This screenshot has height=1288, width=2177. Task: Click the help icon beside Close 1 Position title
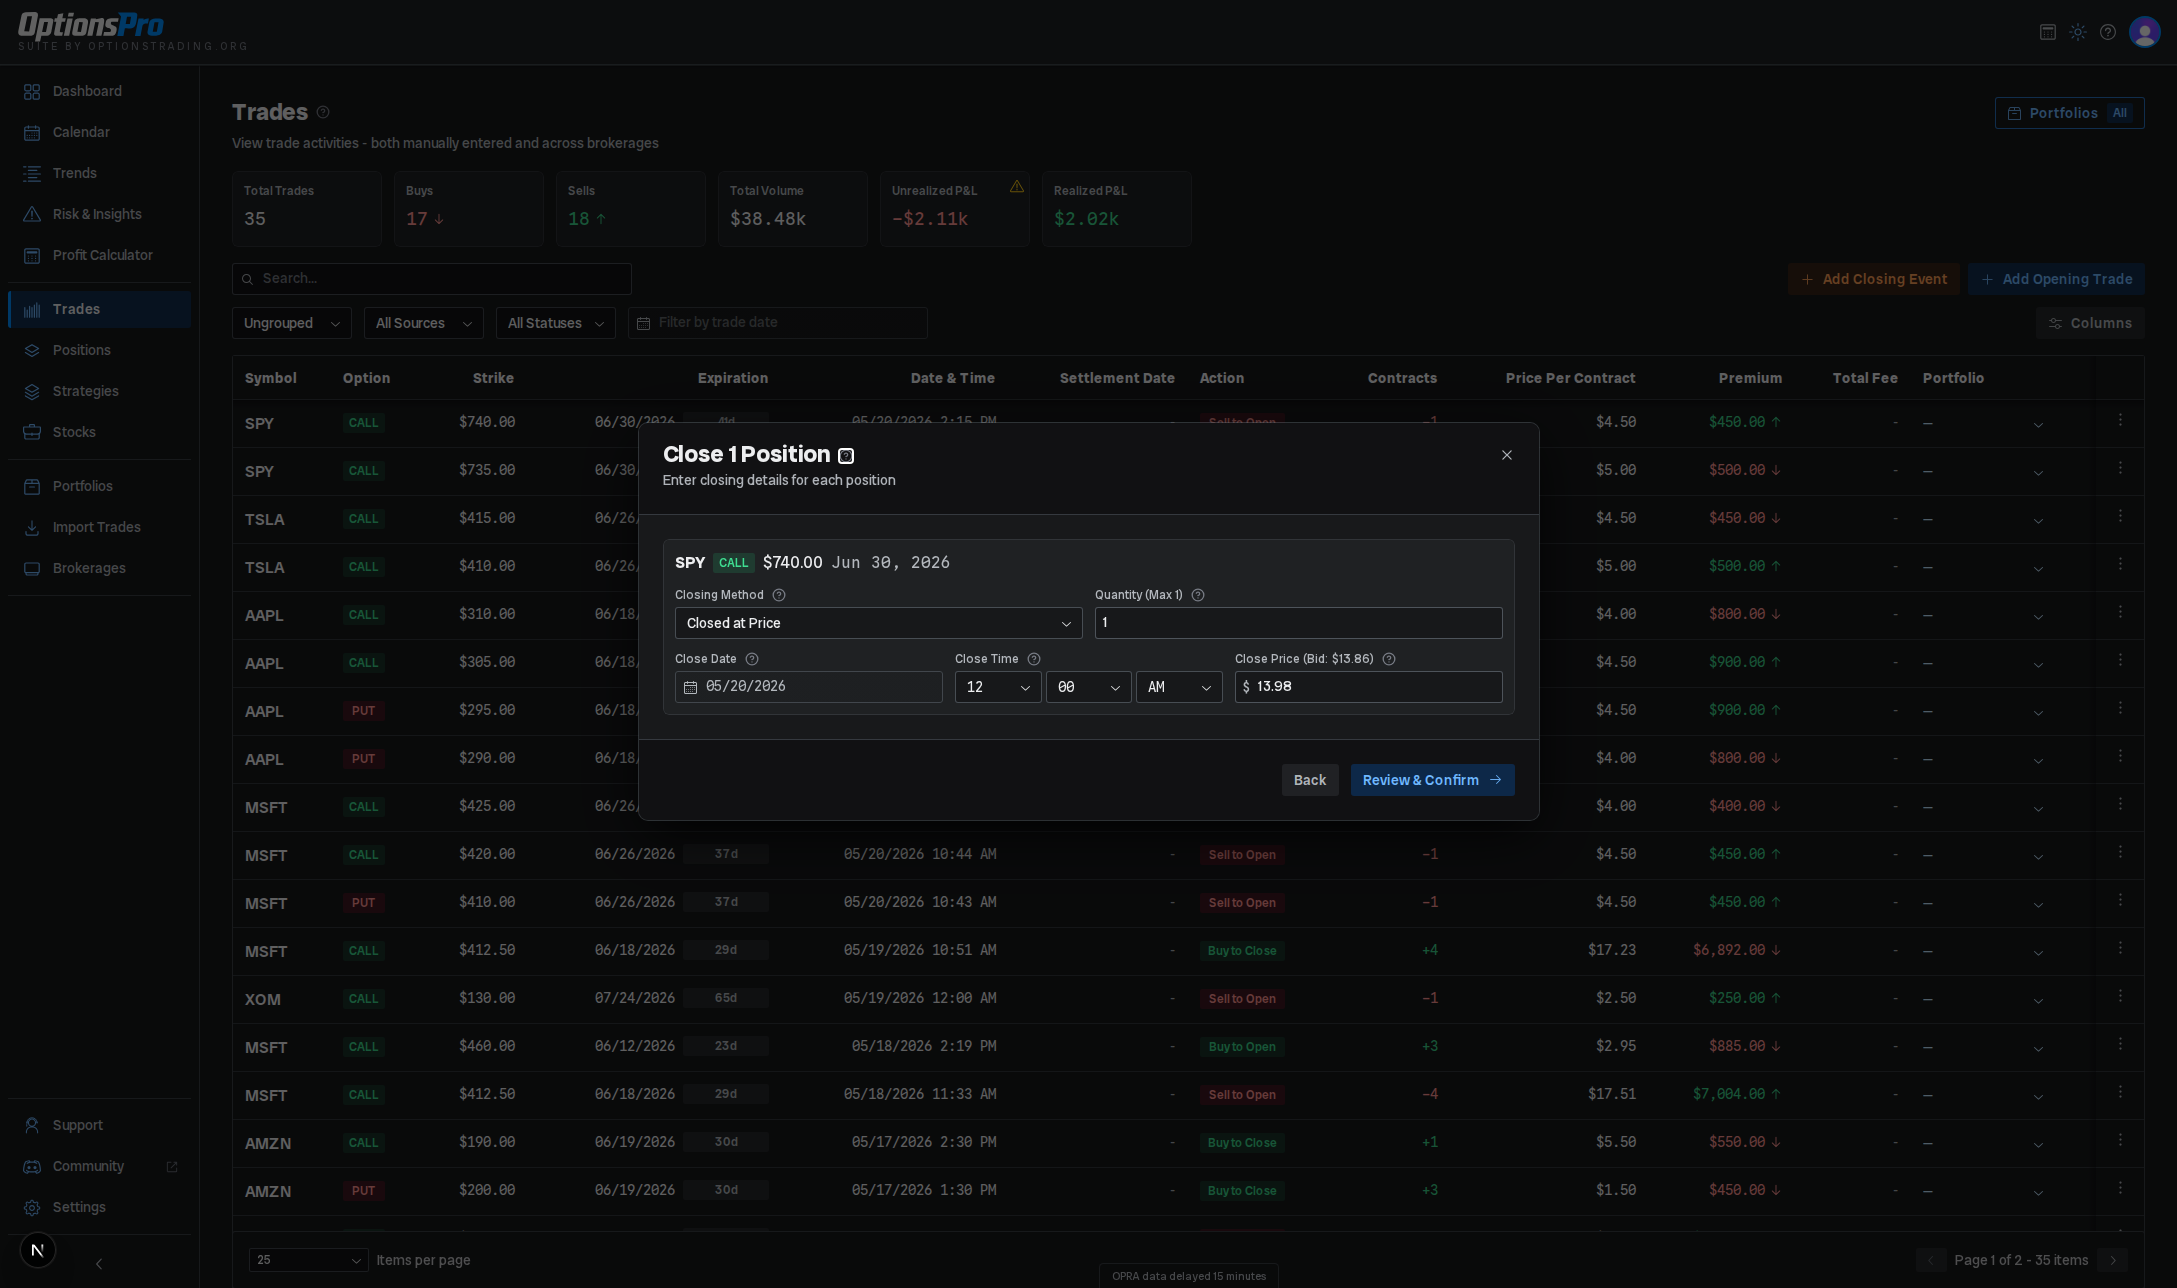846,456
